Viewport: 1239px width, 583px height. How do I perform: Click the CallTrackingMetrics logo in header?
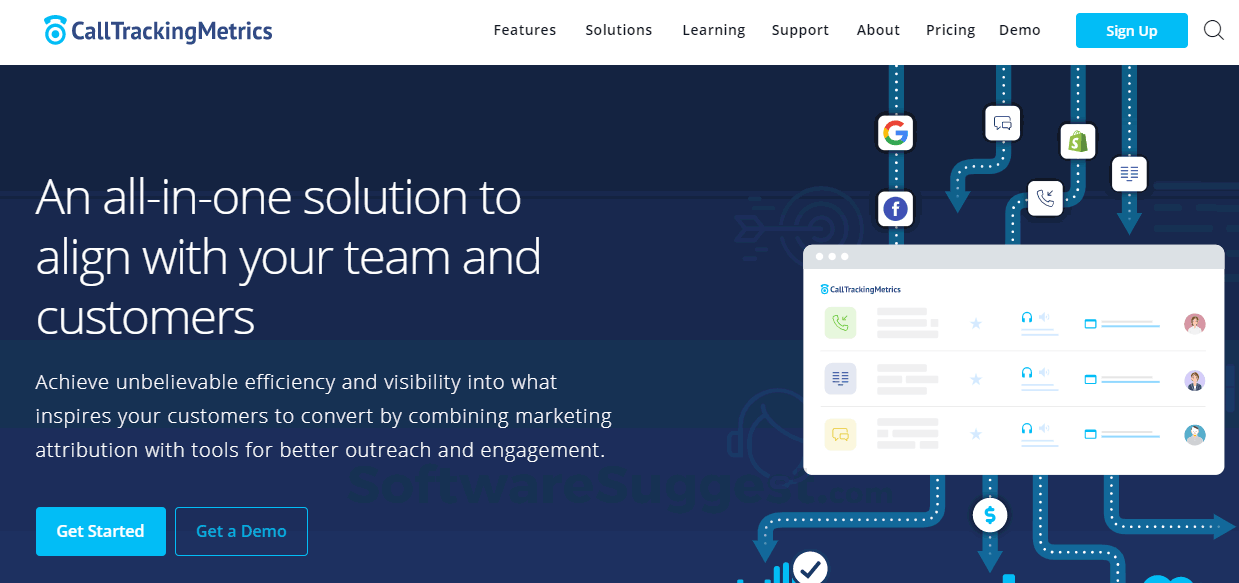click(158, 30)
